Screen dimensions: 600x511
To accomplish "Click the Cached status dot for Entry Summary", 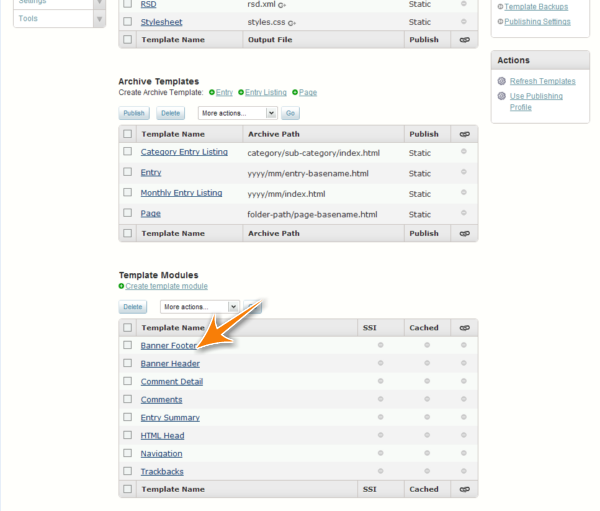I will [x=427, y=417].
